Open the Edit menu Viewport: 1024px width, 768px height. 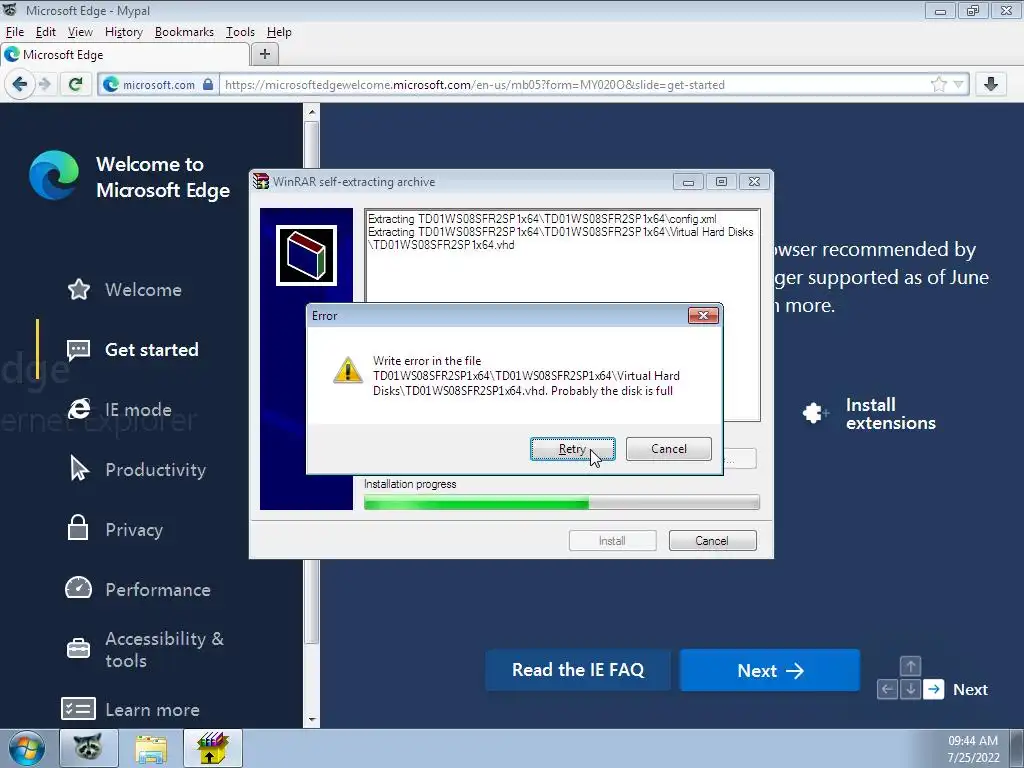[46, 32]
